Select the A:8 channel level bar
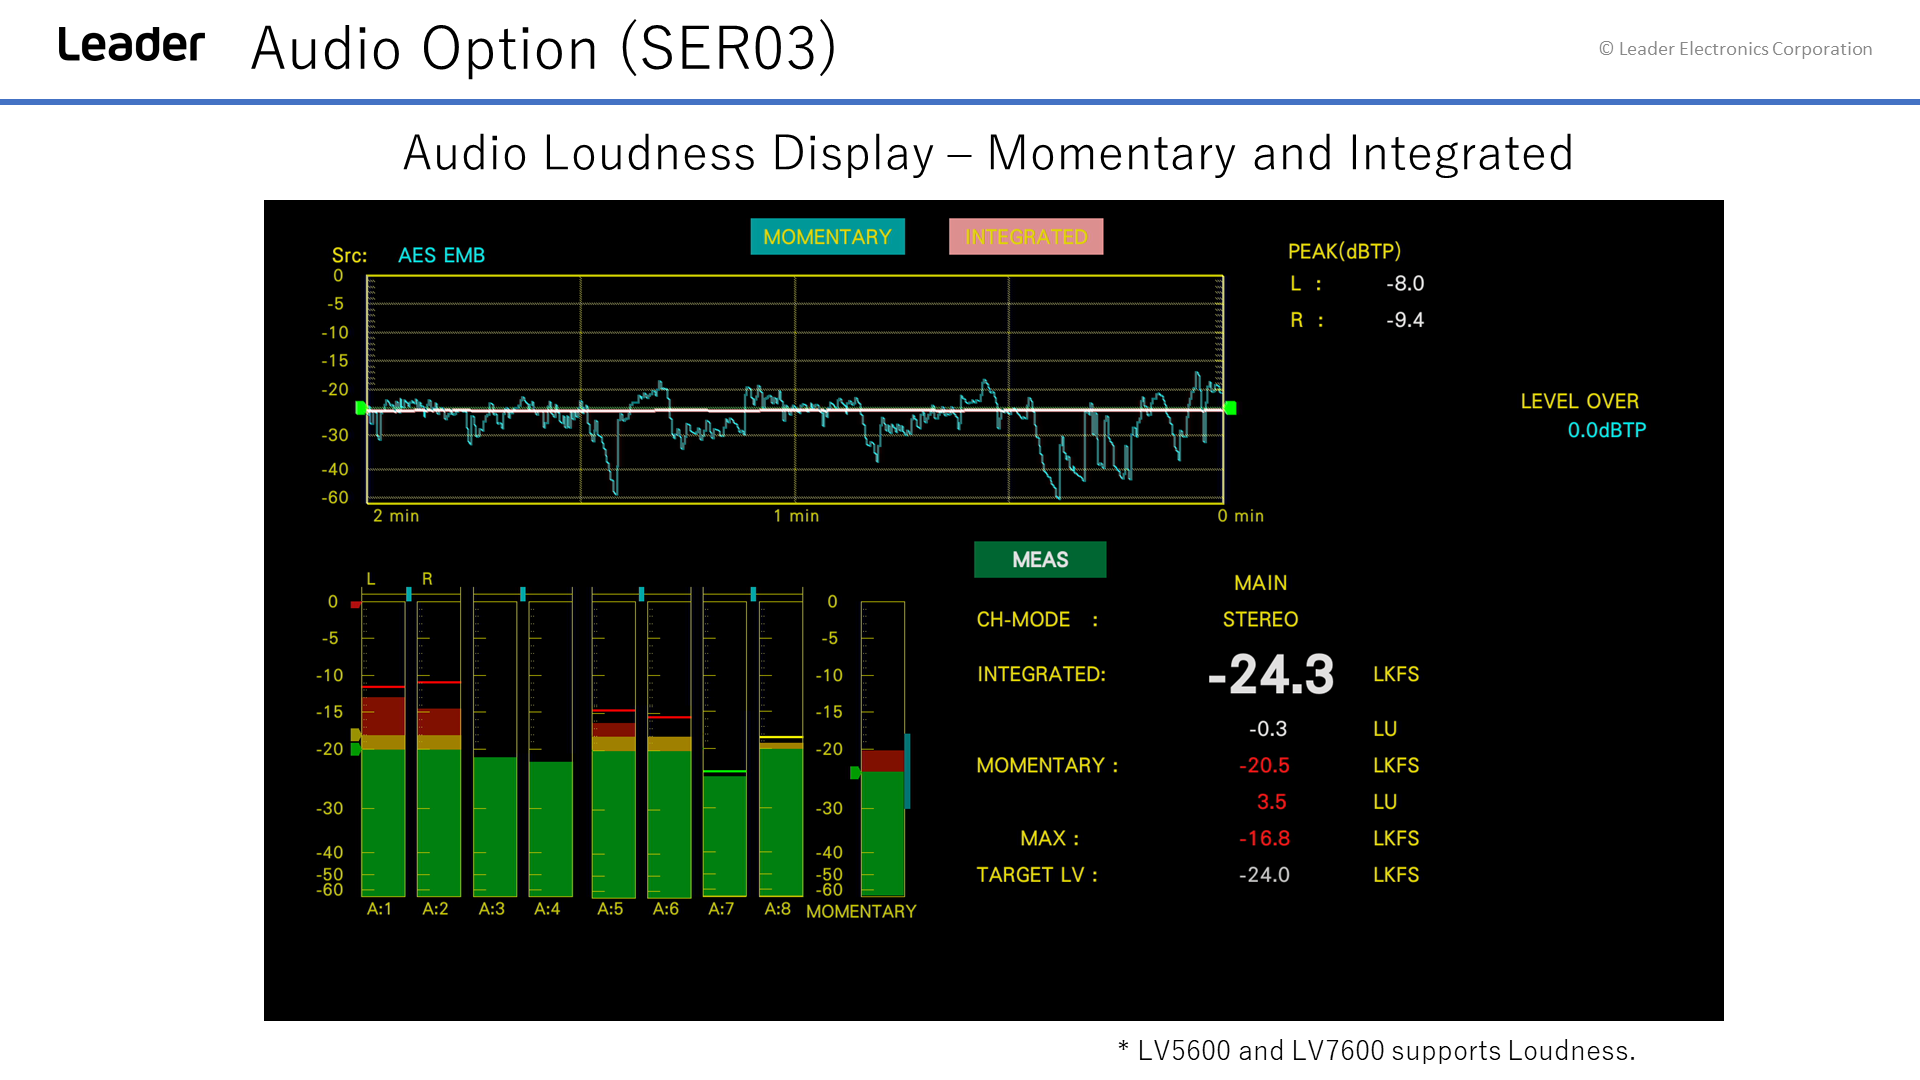Screen dimensions: 1920x1080 (781, 748)
